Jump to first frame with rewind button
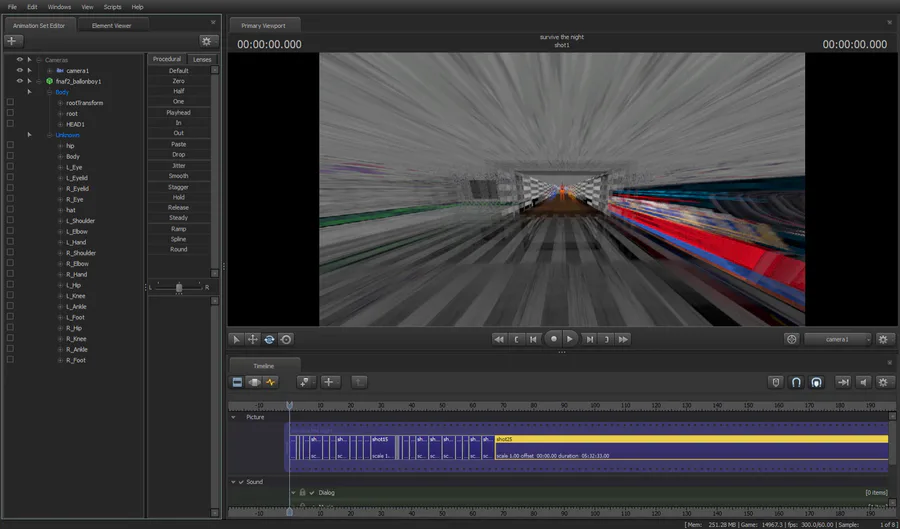 [x=499, y=340]
